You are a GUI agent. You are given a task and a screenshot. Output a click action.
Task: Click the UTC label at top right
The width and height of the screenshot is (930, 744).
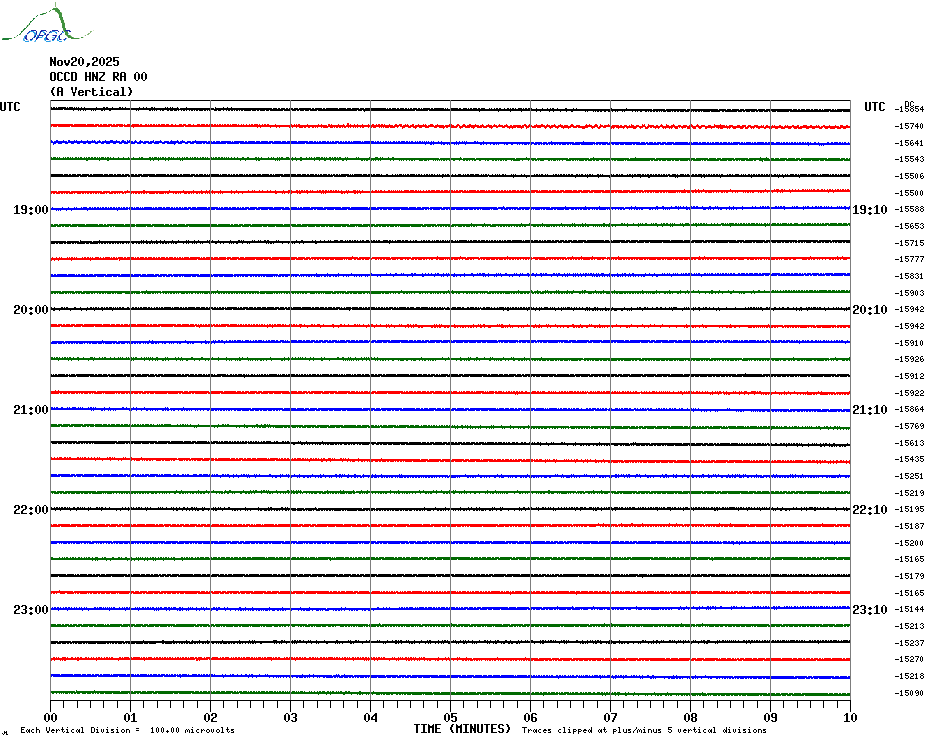875,107
